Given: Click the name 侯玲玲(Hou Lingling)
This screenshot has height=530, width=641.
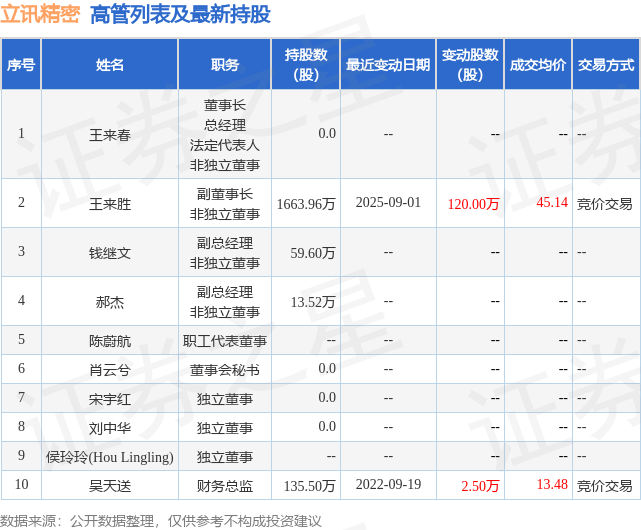Looking at the screenshot, I should click(x=110, y=457).
